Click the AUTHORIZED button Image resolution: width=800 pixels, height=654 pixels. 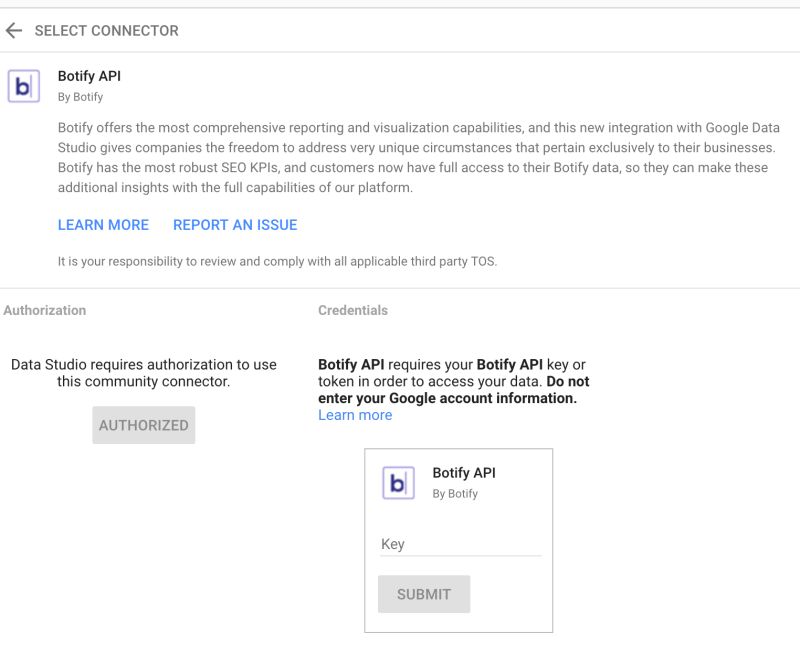[143, 424]
